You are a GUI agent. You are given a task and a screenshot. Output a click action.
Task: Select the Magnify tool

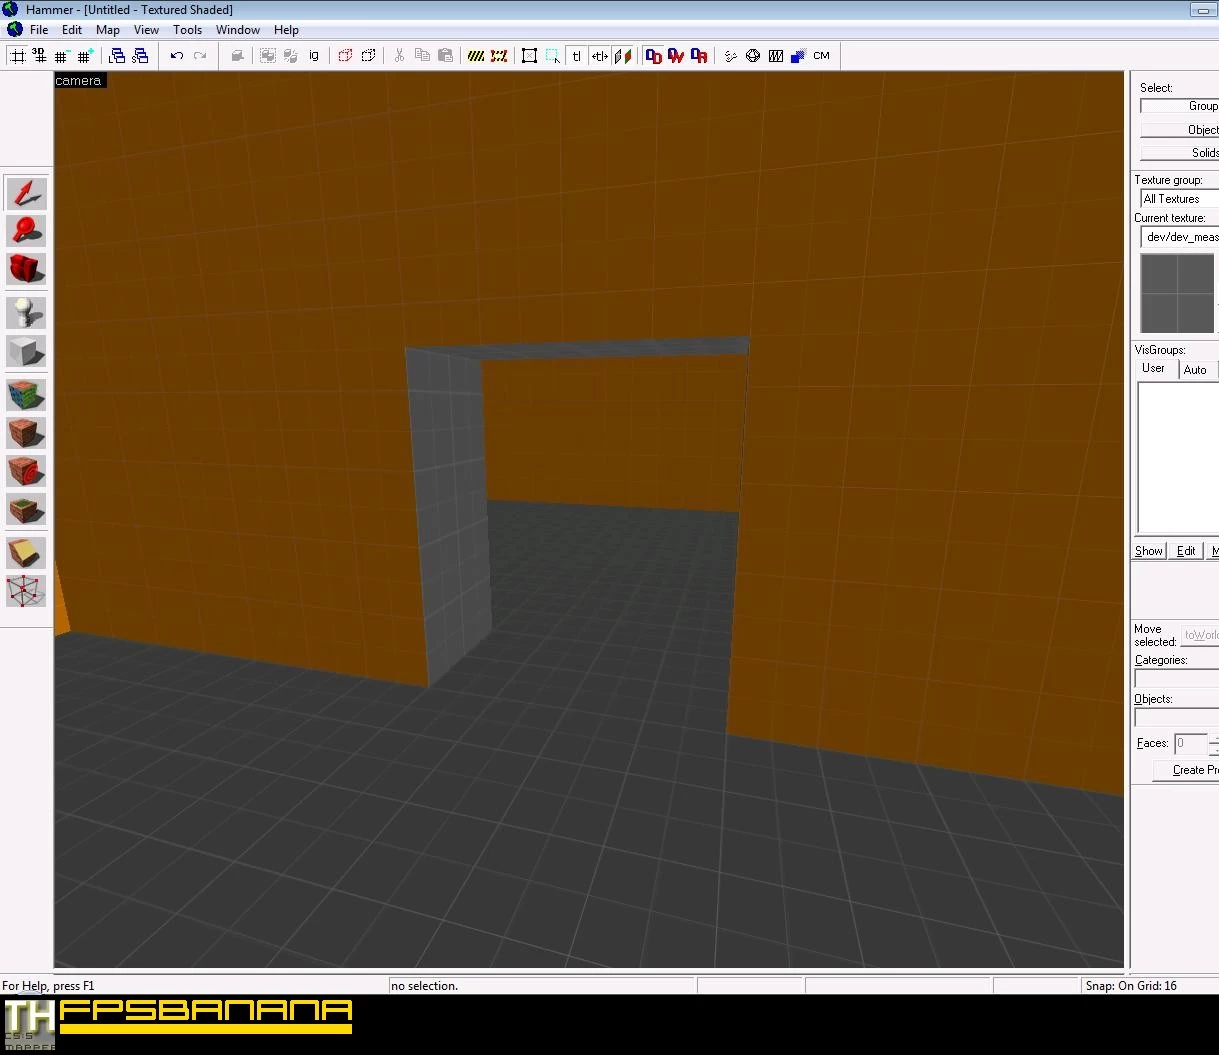(x=26, y=231)
